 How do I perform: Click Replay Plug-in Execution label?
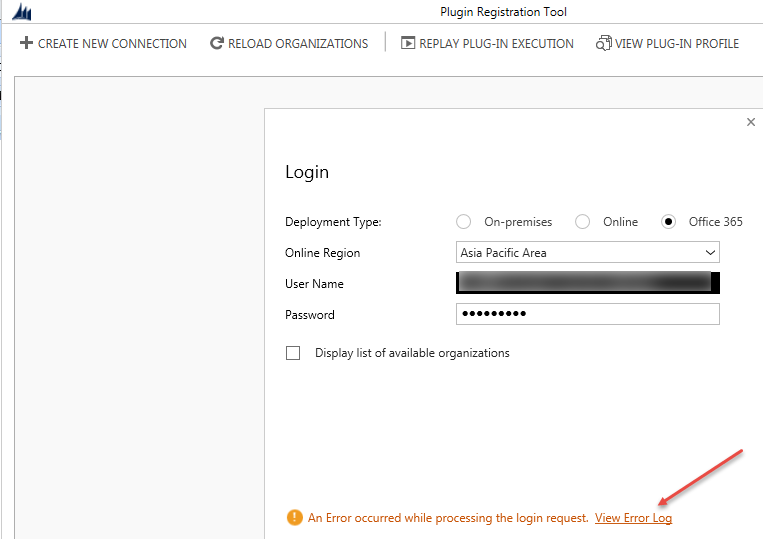(x=496, y=44)
